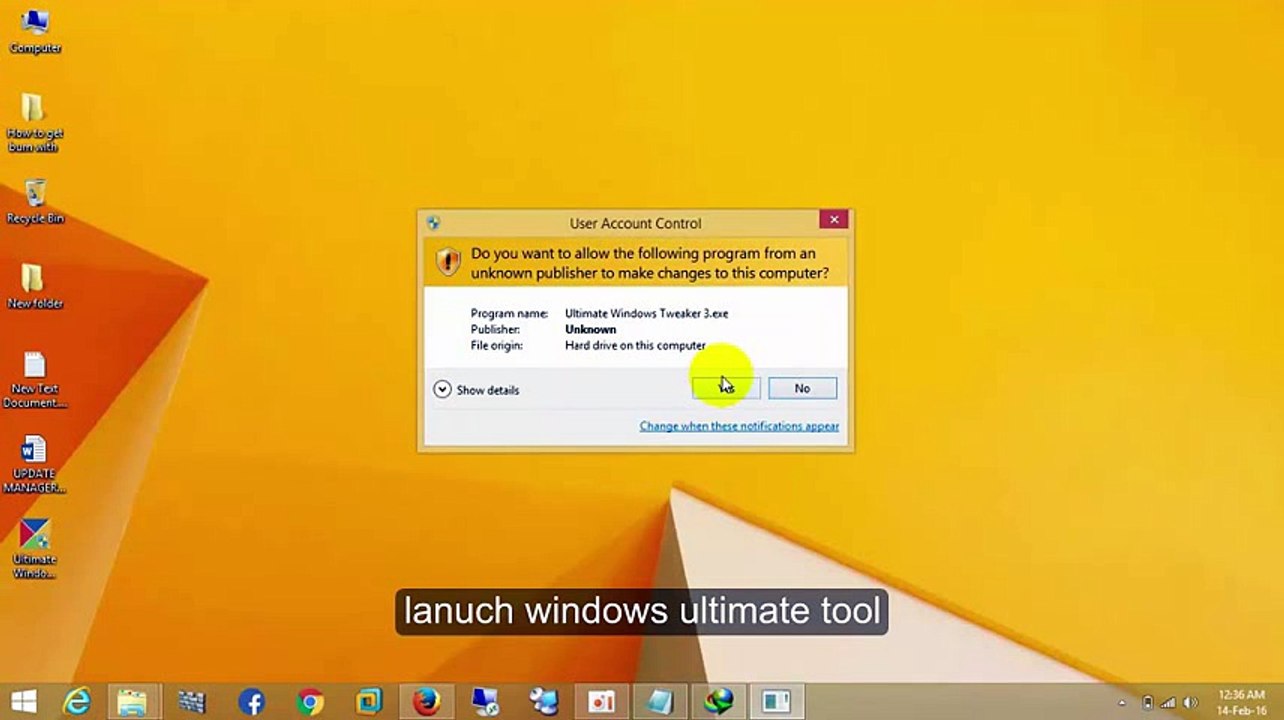Screen dimensions: 1284x720
Task: Click the network signal tray icon
Action: tap(1168, 703)
